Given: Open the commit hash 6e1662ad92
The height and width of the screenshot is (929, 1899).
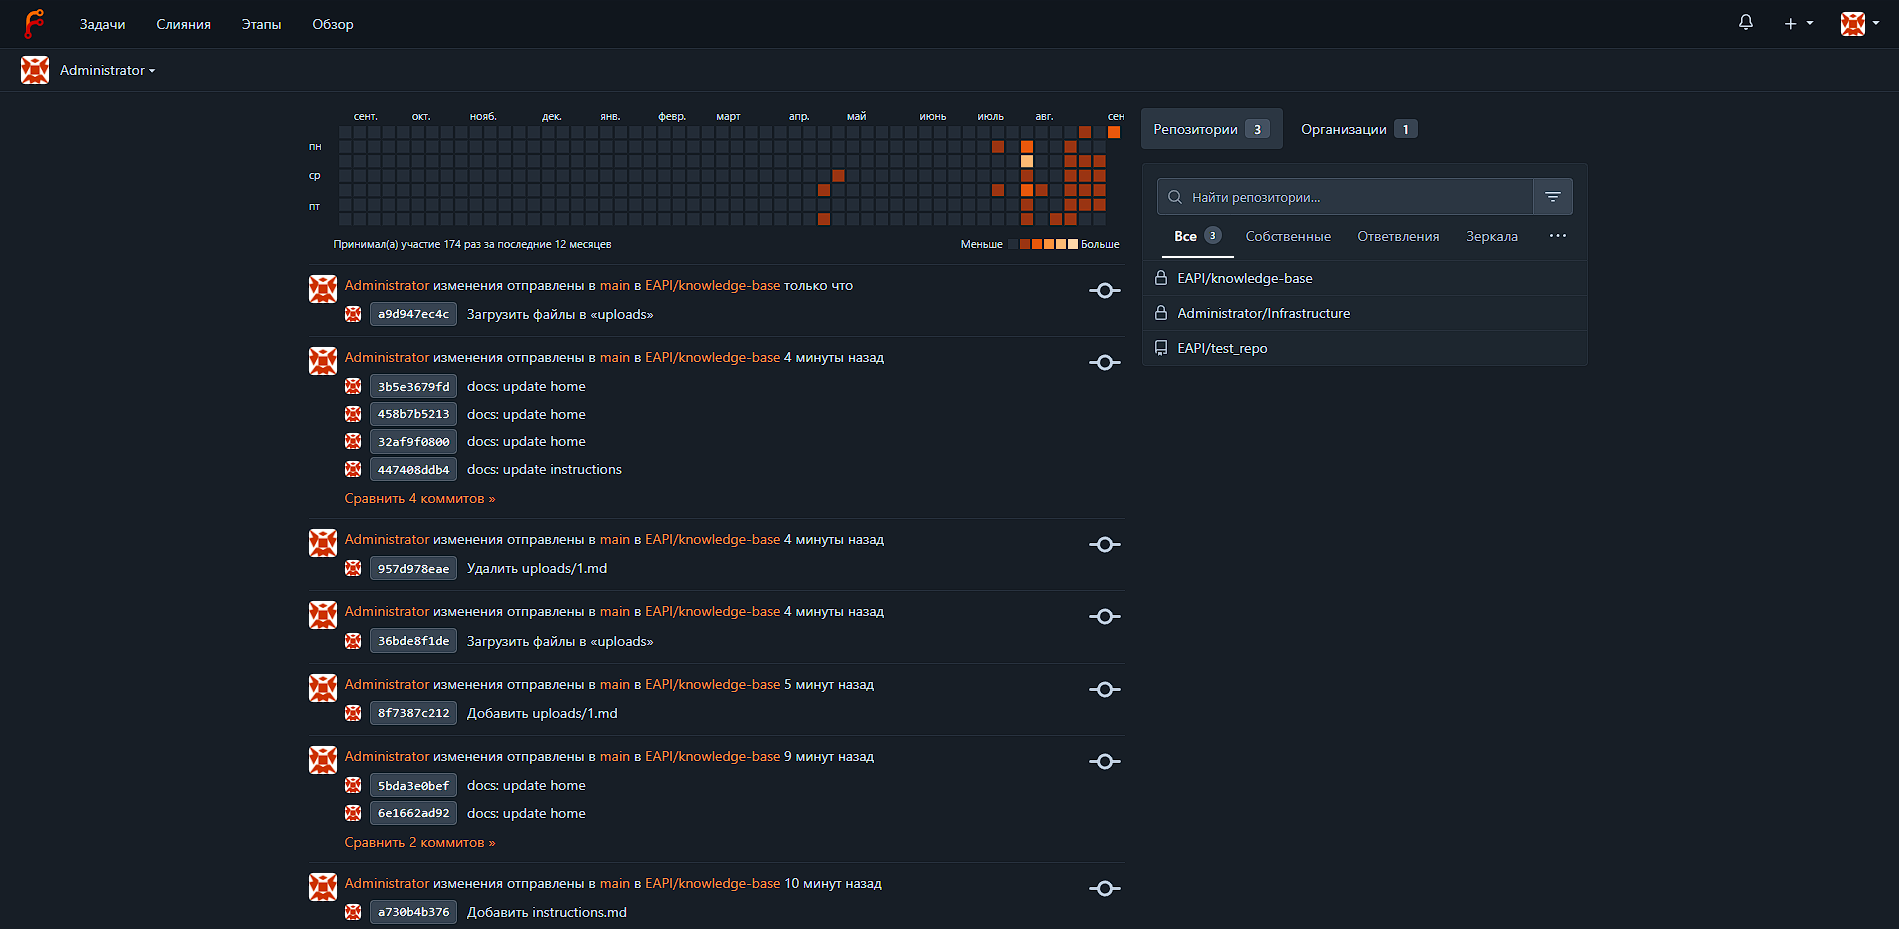Looking at the screenshot, I should point(413,813).
